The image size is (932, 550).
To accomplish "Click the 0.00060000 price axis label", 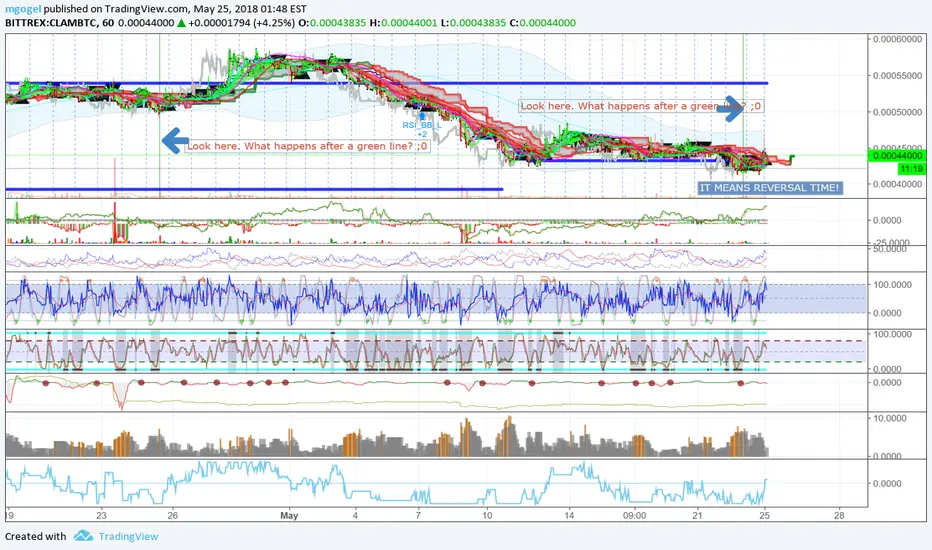I will click(897, 39).
